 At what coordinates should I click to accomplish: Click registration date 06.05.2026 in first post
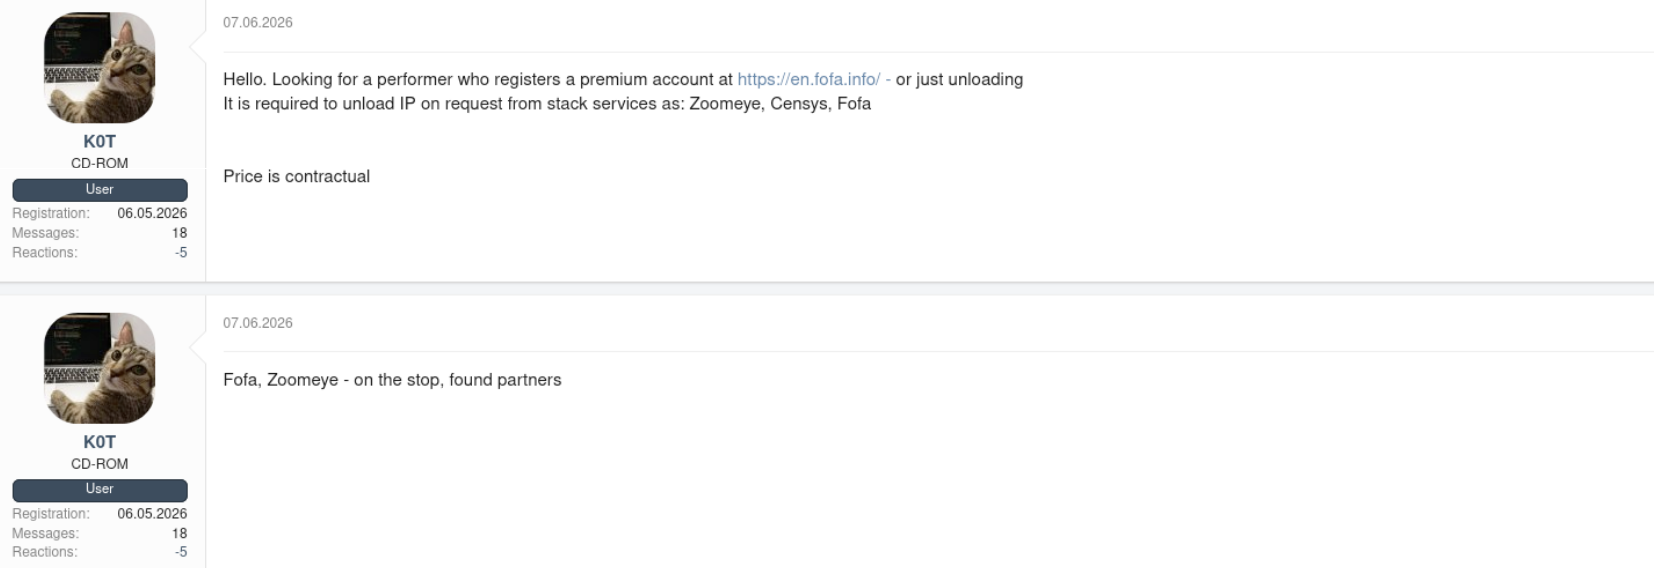[x=152, y=213]
